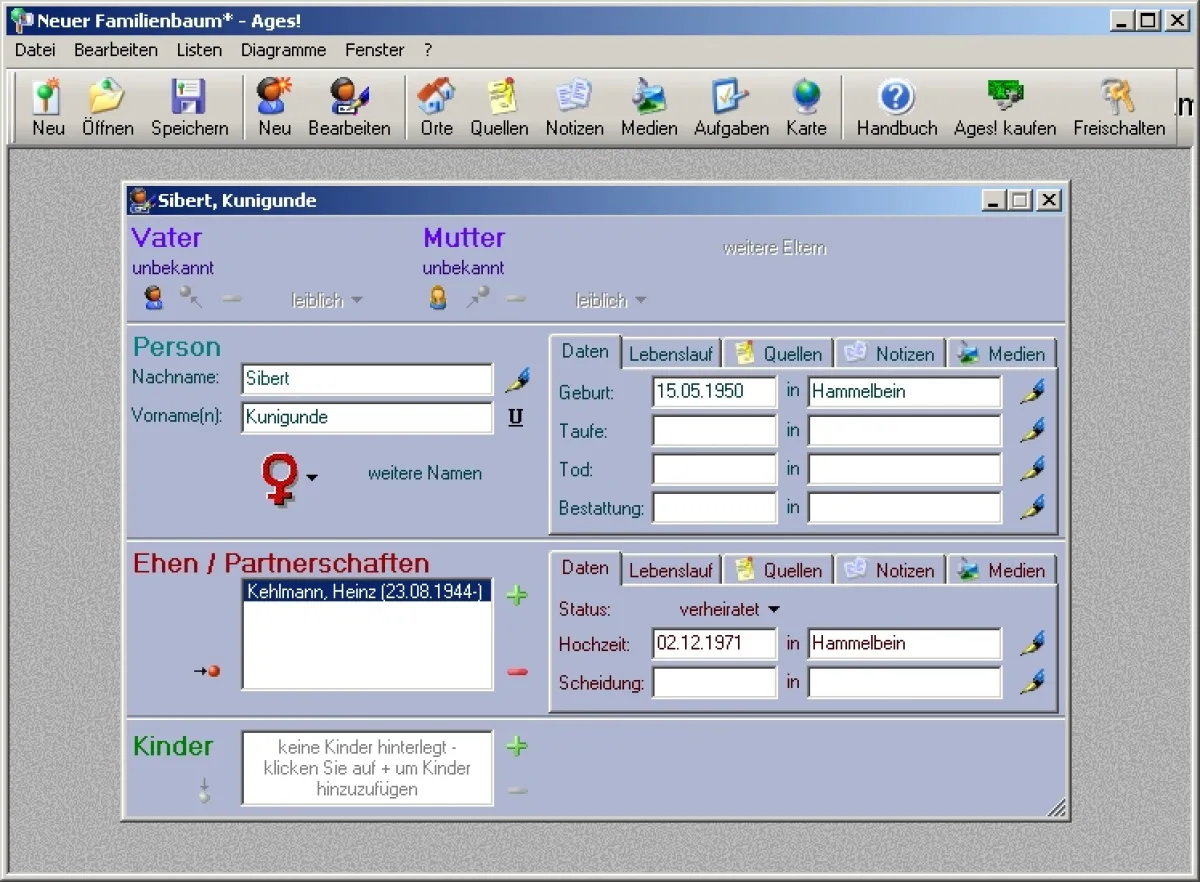
Task: Open the gender symbol dropdown arrow
Action: coord(312,478)
